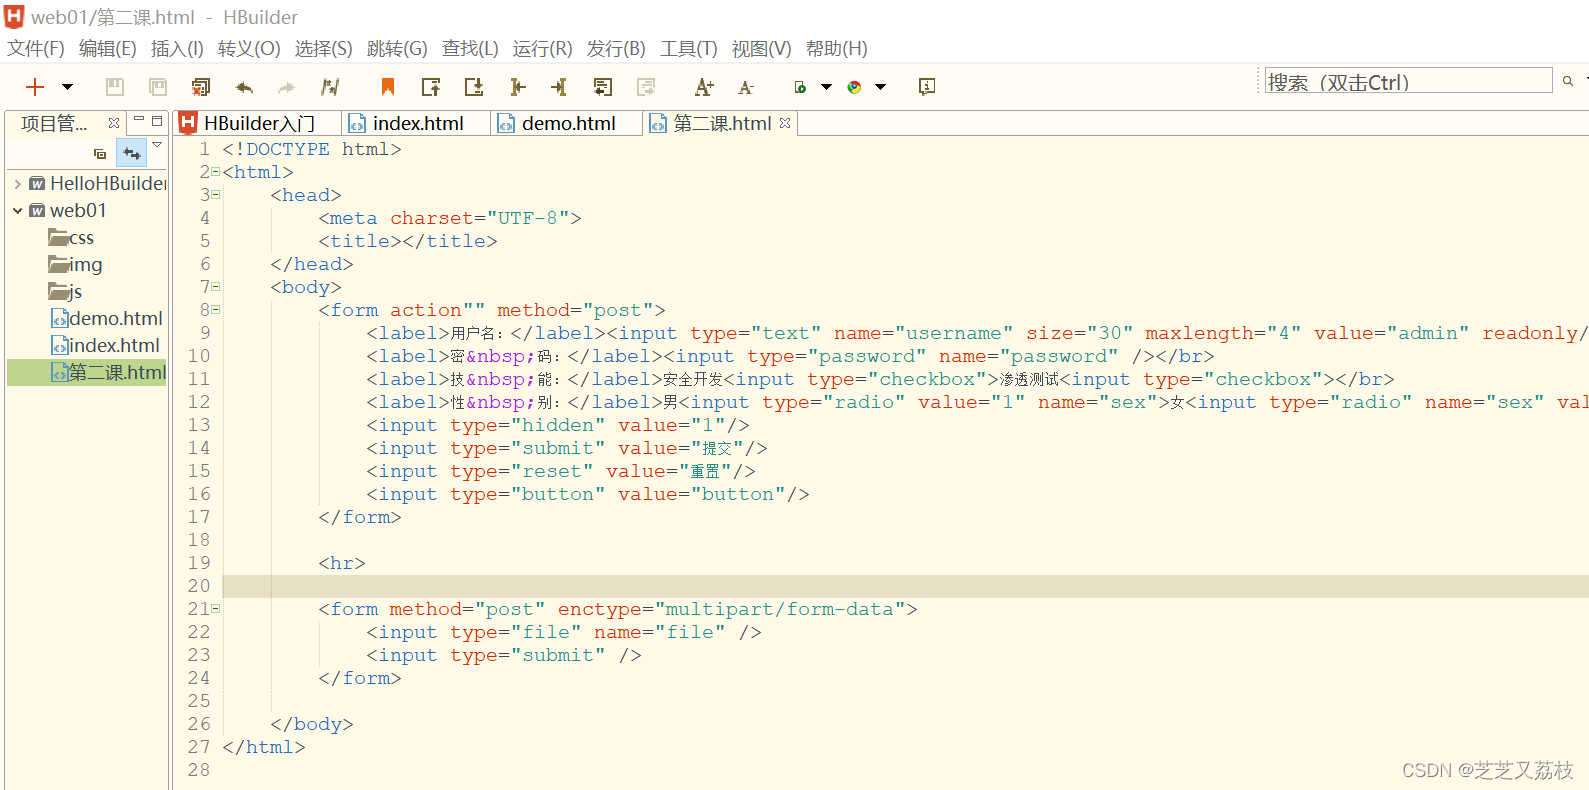Image resolution: width=1589 pixels, height=790 pixels.
Task: Open the 转义(O) menu
Action: click(x=249, y=48)
